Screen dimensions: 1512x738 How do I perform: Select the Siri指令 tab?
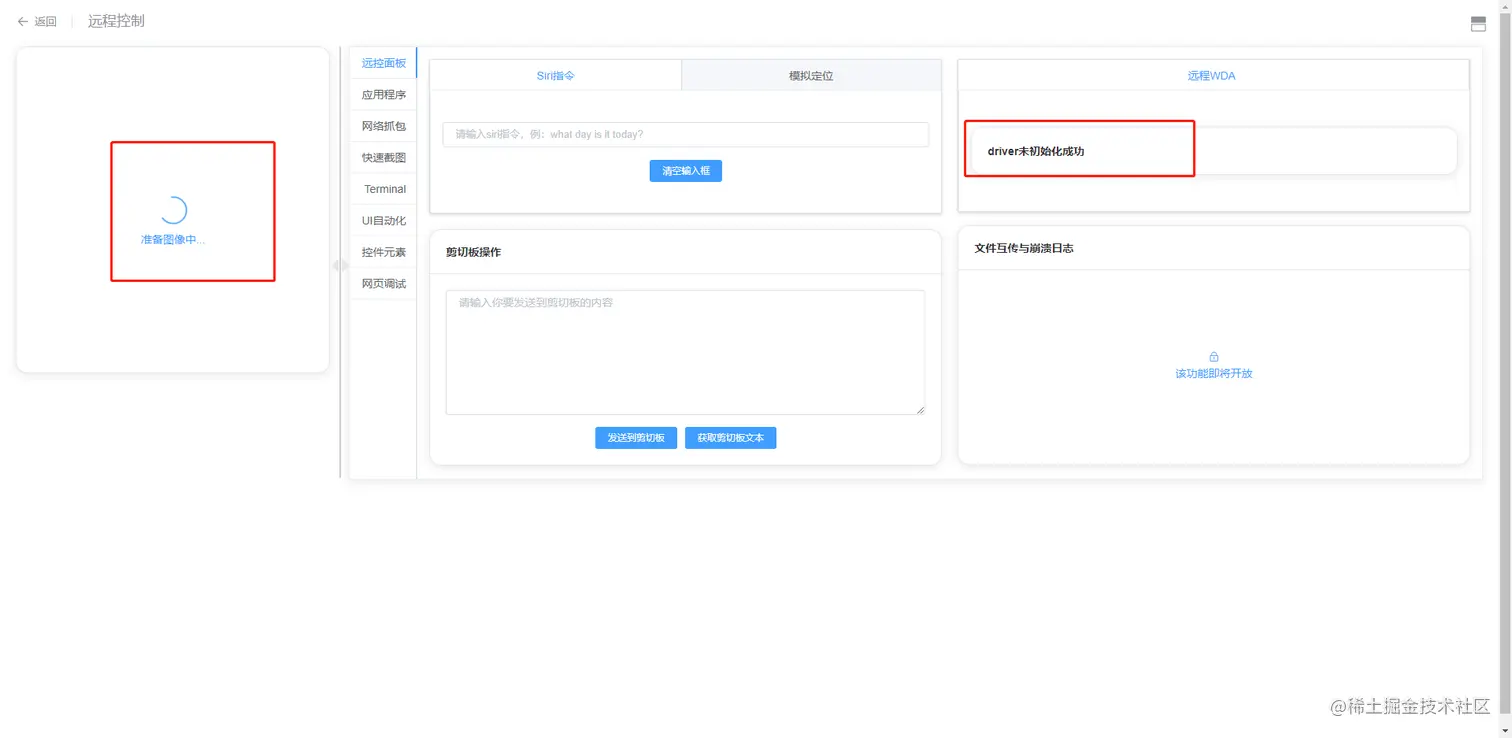pos(556,75)
